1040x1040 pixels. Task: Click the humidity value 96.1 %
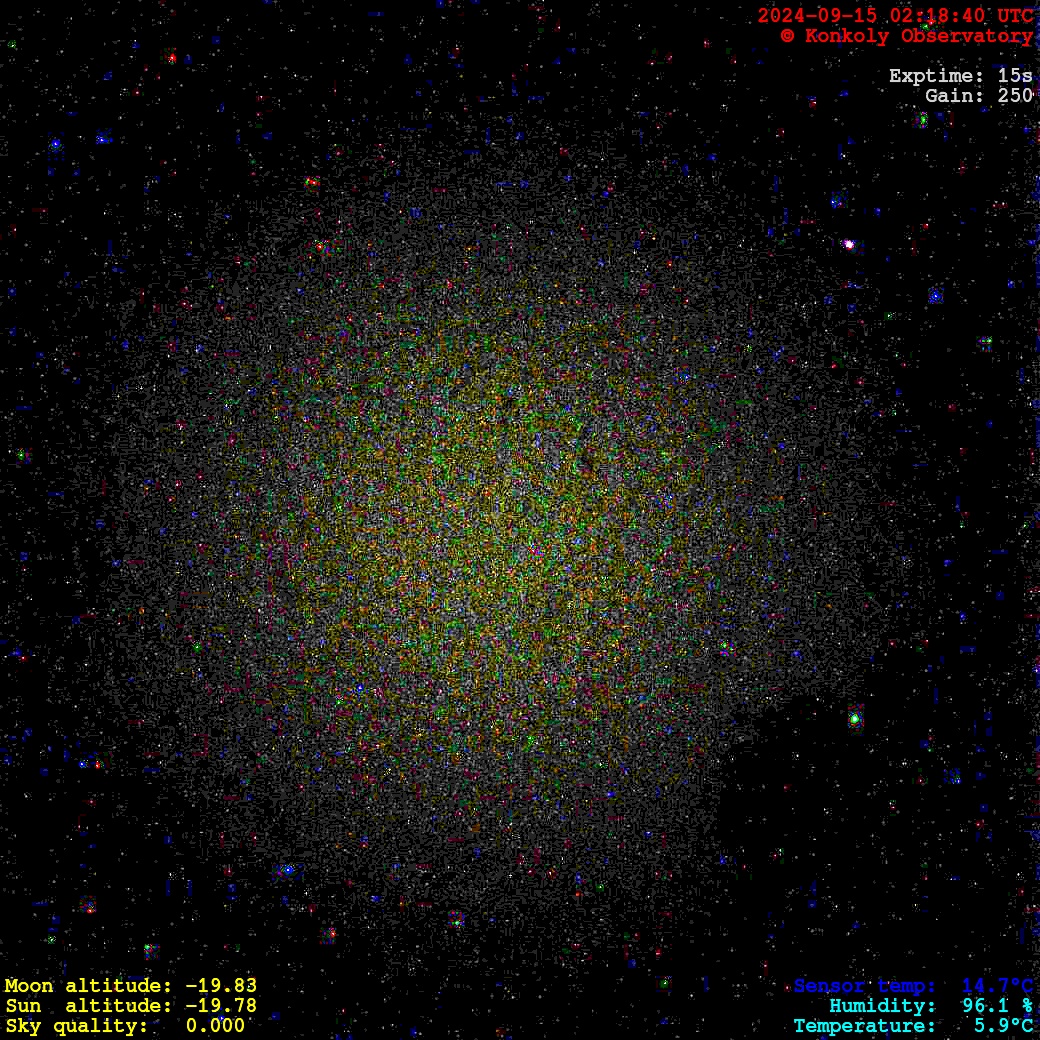997,1006
